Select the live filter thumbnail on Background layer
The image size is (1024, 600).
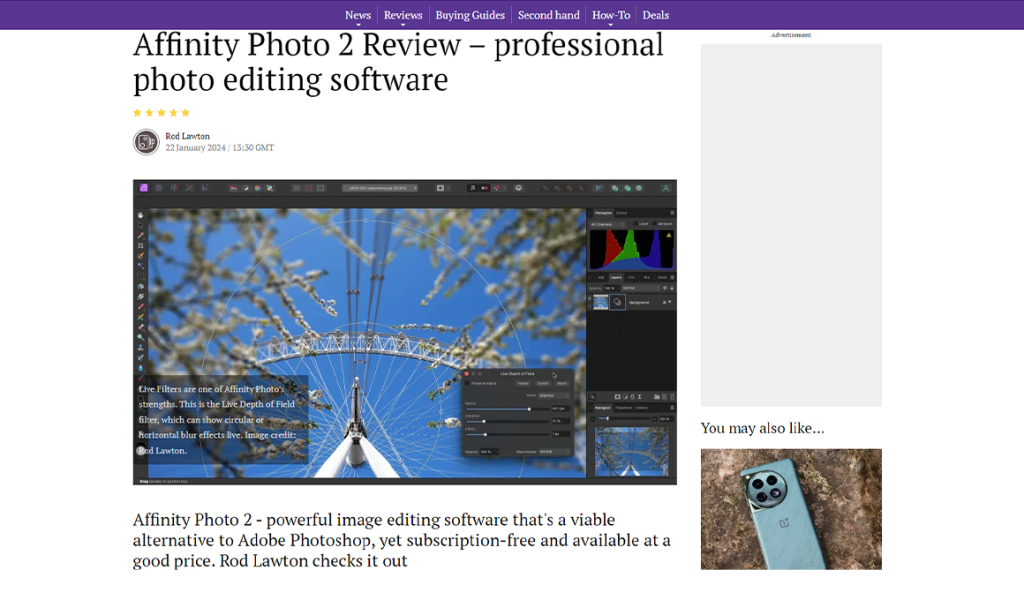tap(617, 302)
